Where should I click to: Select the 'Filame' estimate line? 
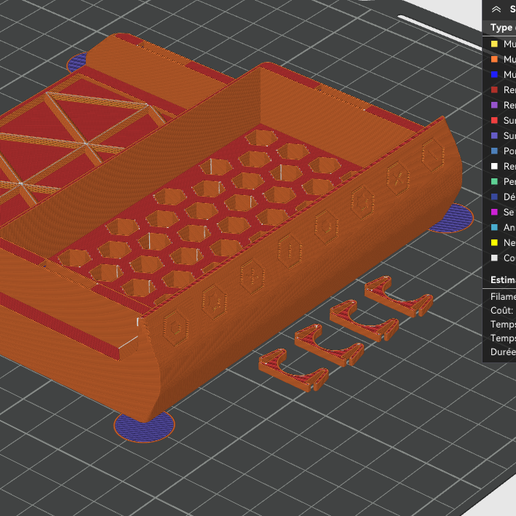tap(503, 296)
